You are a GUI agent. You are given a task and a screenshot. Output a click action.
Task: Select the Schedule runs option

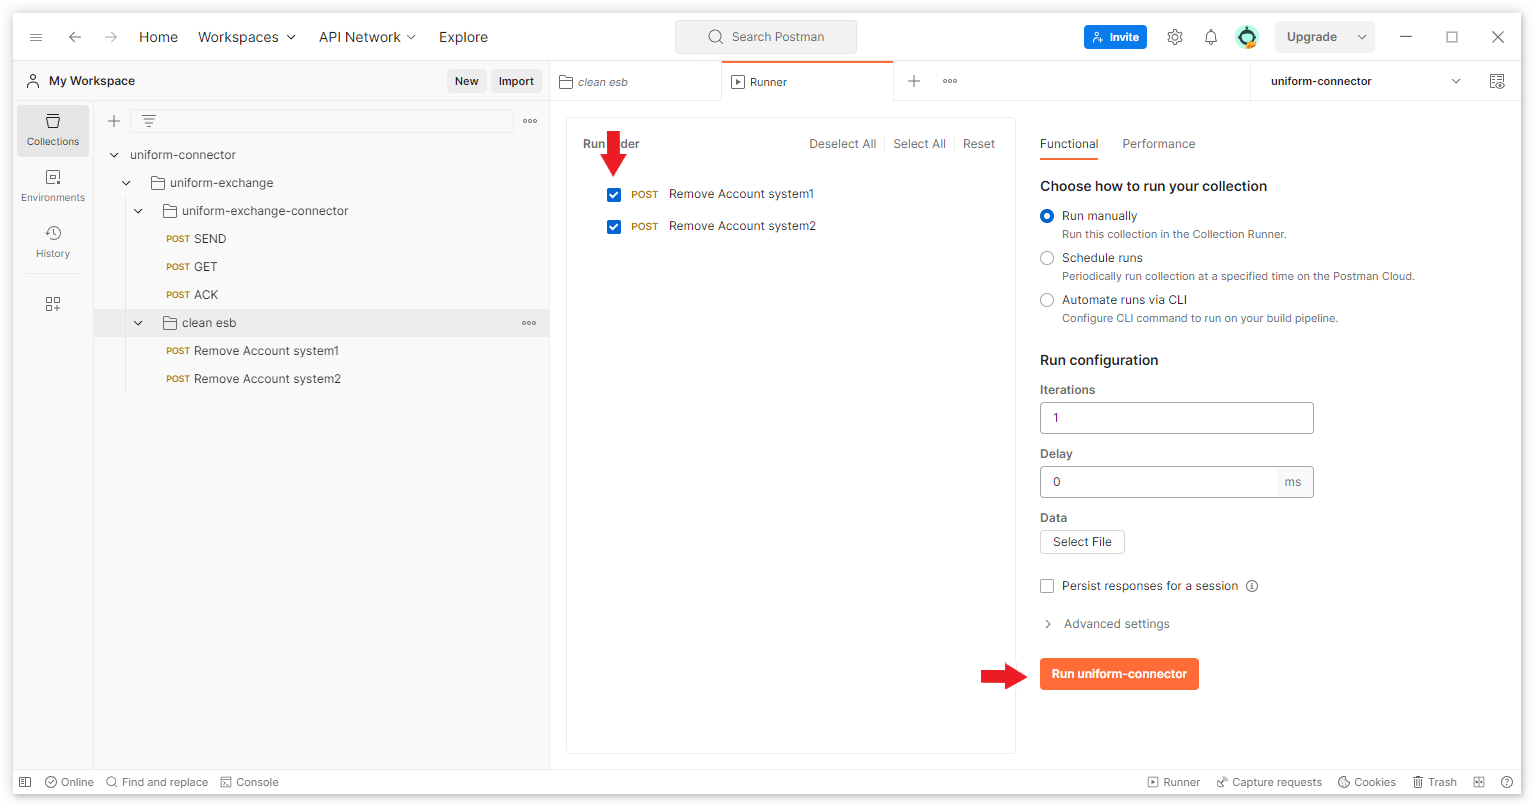(1046, 257)
